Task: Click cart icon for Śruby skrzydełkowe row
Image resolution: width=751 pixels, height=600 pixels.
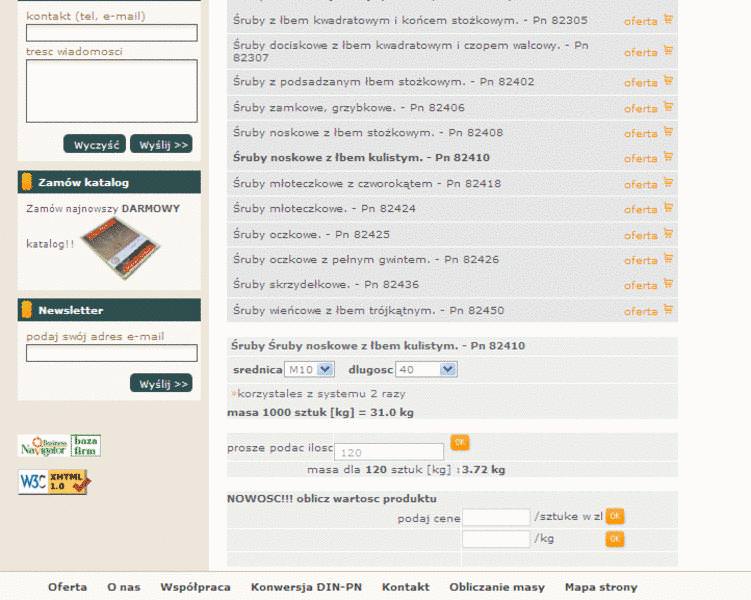Action: (x=668, y=285)
